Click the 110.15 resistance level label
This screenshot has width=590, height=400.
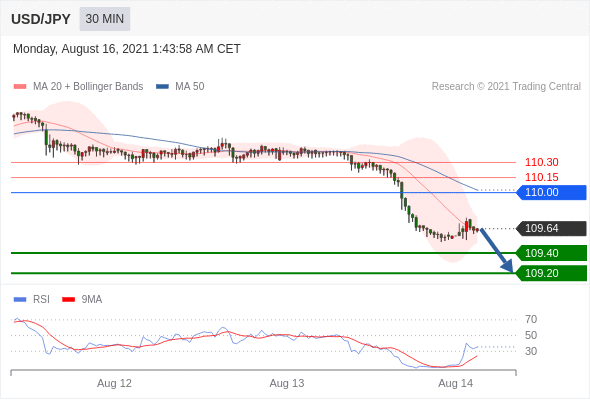(541, 177)
